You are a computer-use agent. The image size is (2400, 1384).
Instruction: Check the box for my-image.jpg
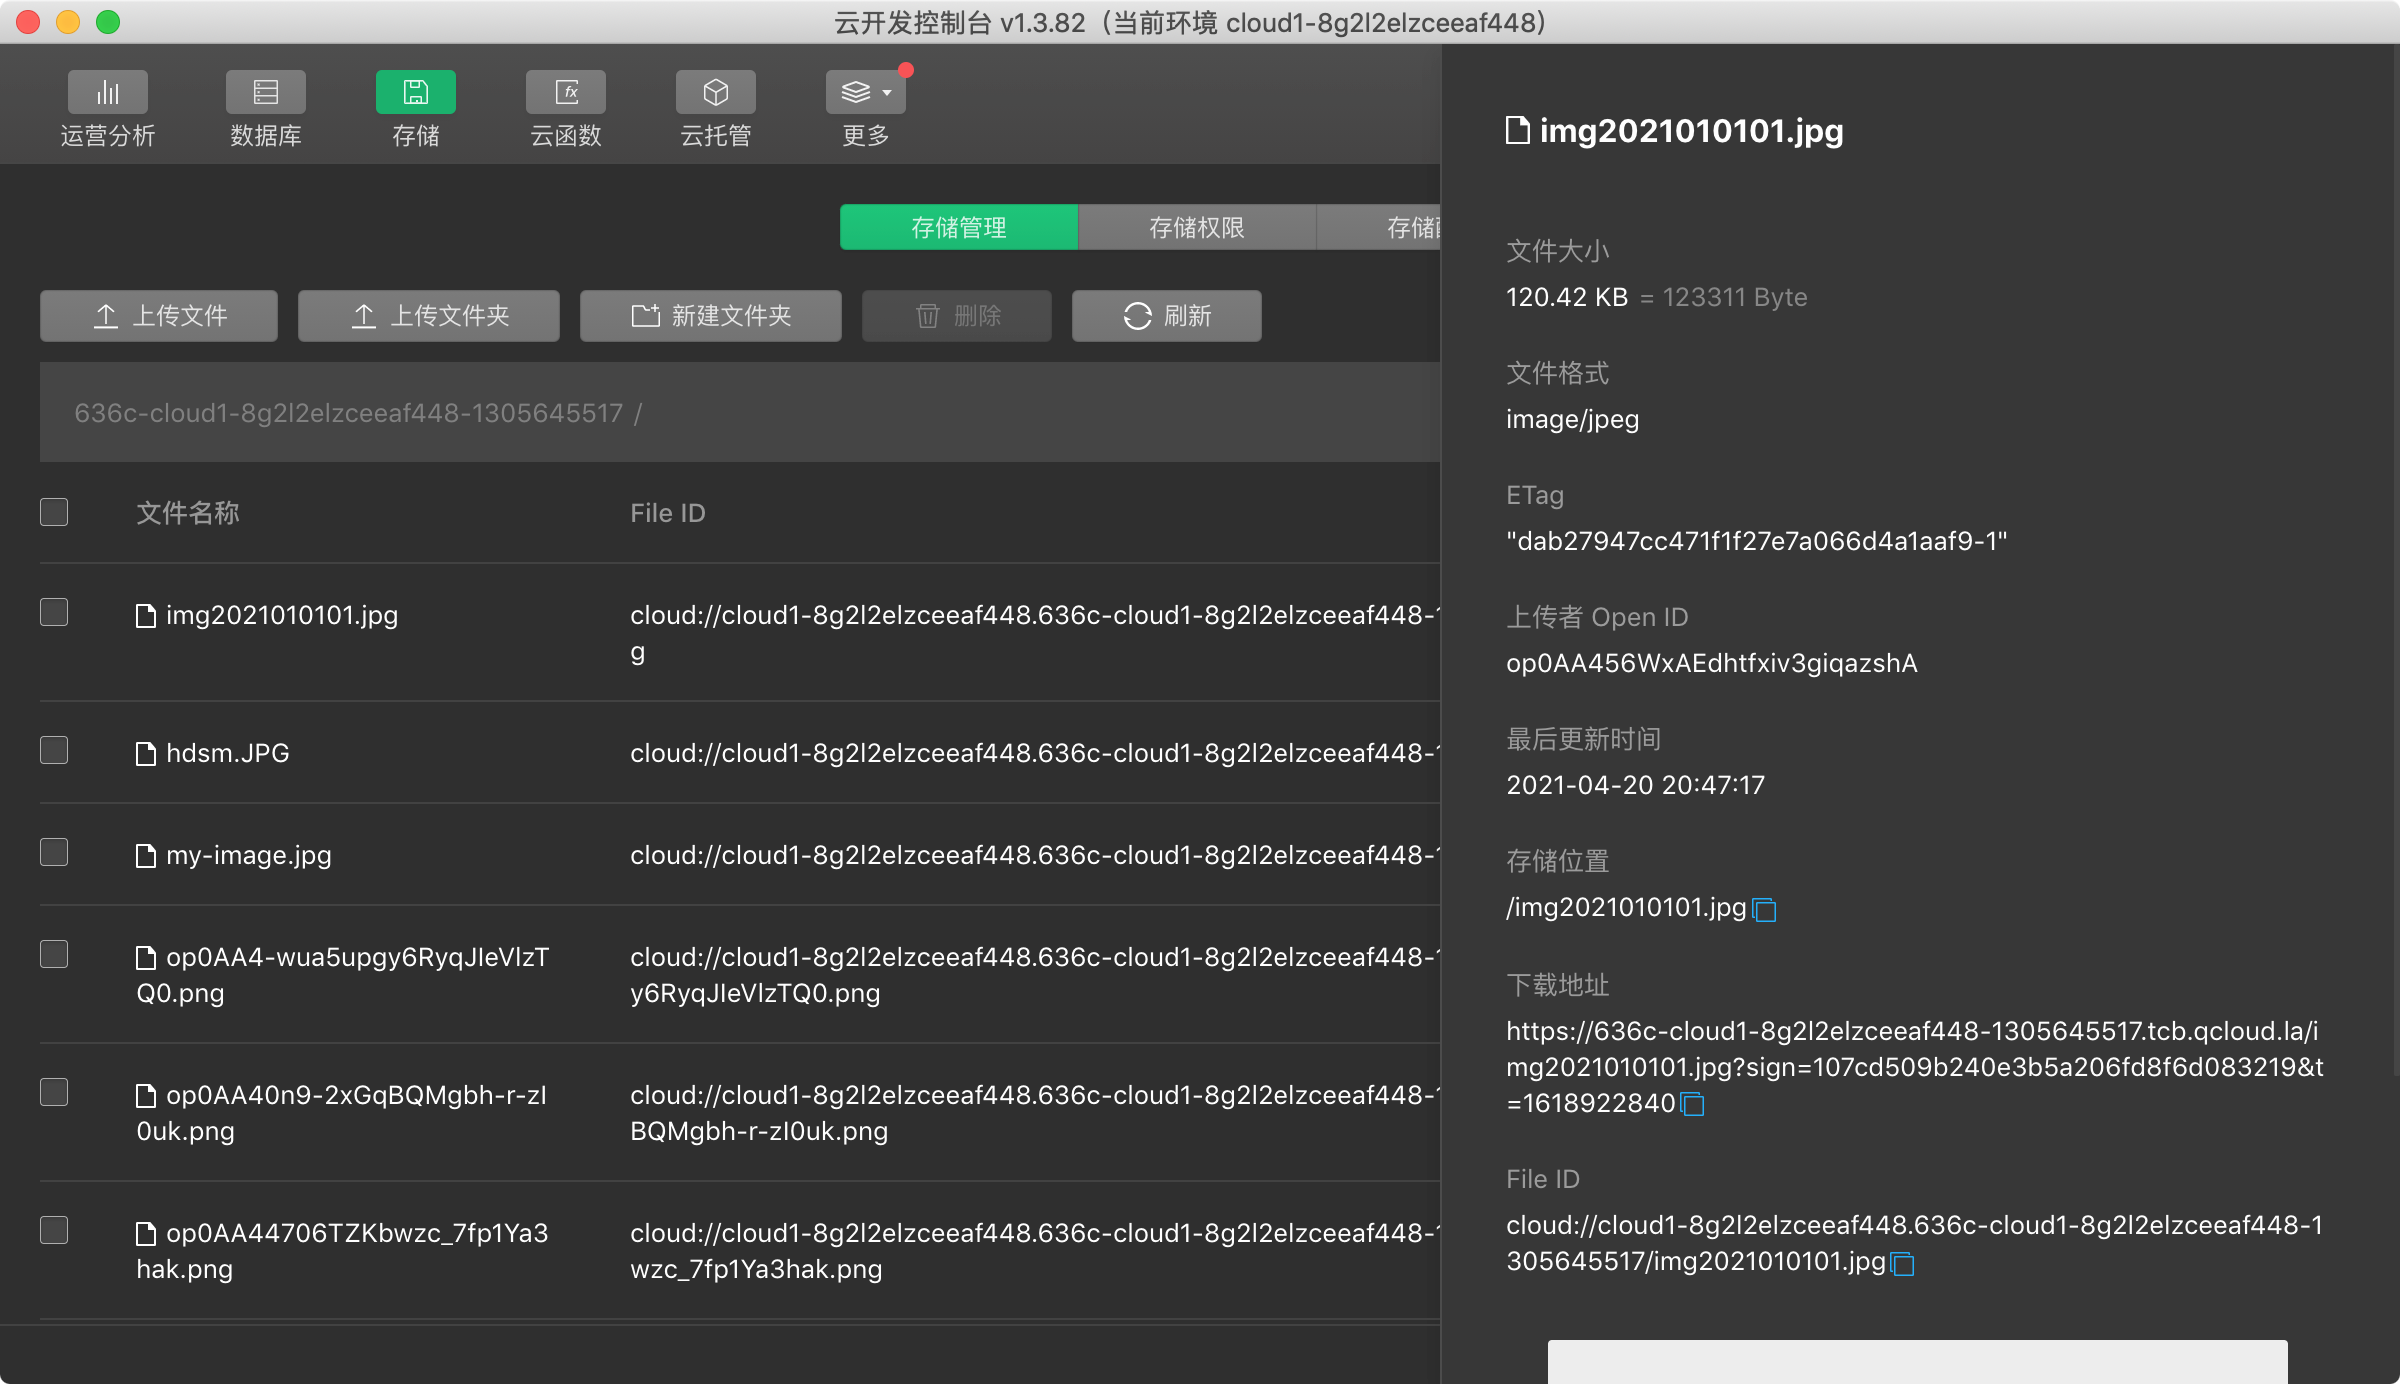pyautogui.click(x=54, y=853)
